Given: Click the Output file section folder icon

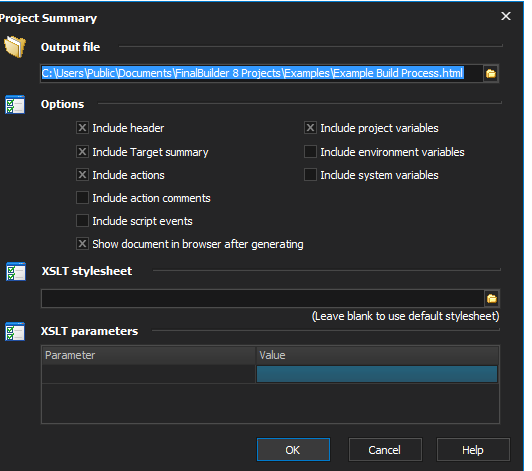Looking at the screenshot, I should click(x=15, y=46).
